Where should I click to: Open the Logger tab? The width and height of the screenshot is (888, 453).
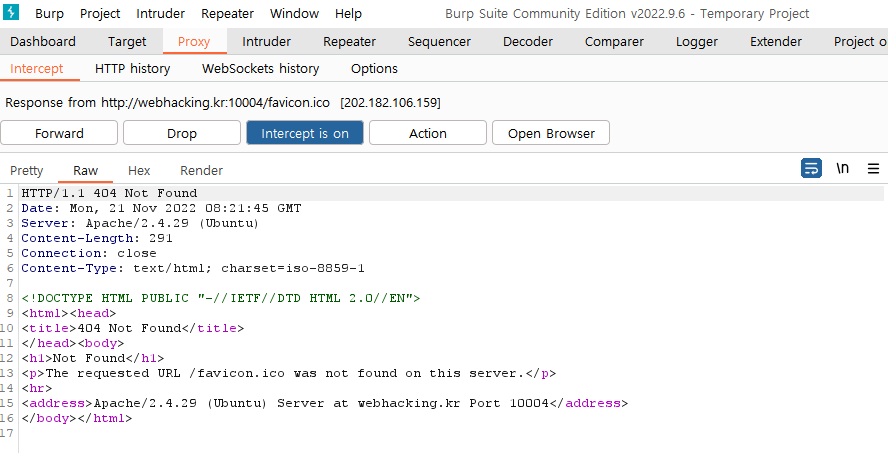[697, 41]
